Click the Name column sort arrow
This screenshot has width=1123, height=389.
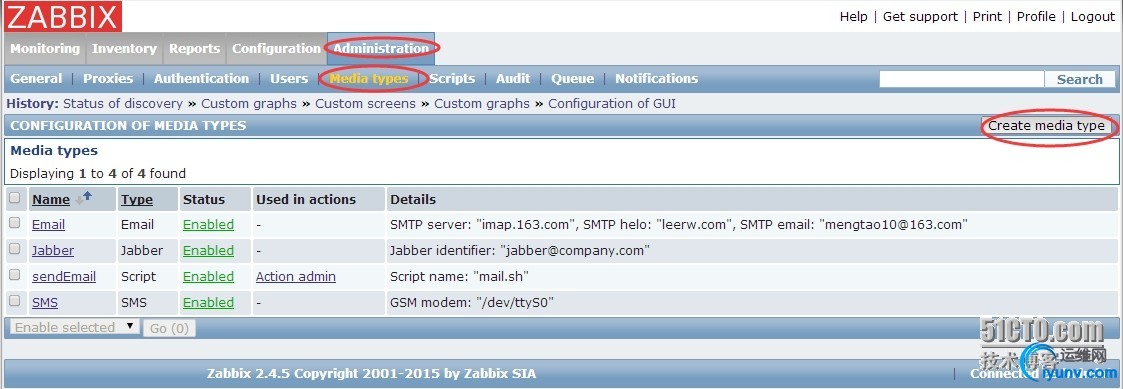84,198
